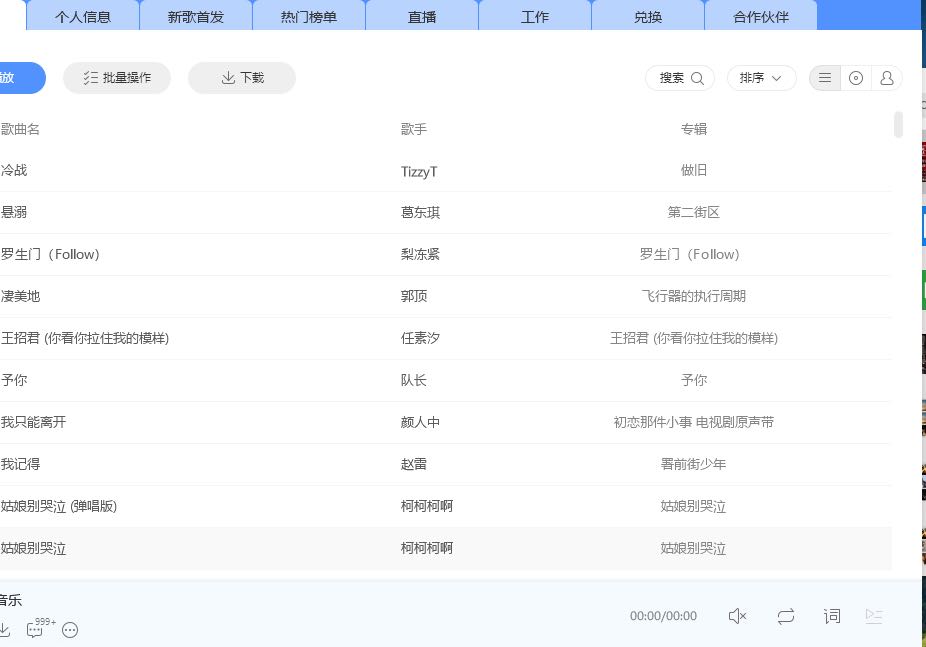Open artist TizzyT

(419, 171)
